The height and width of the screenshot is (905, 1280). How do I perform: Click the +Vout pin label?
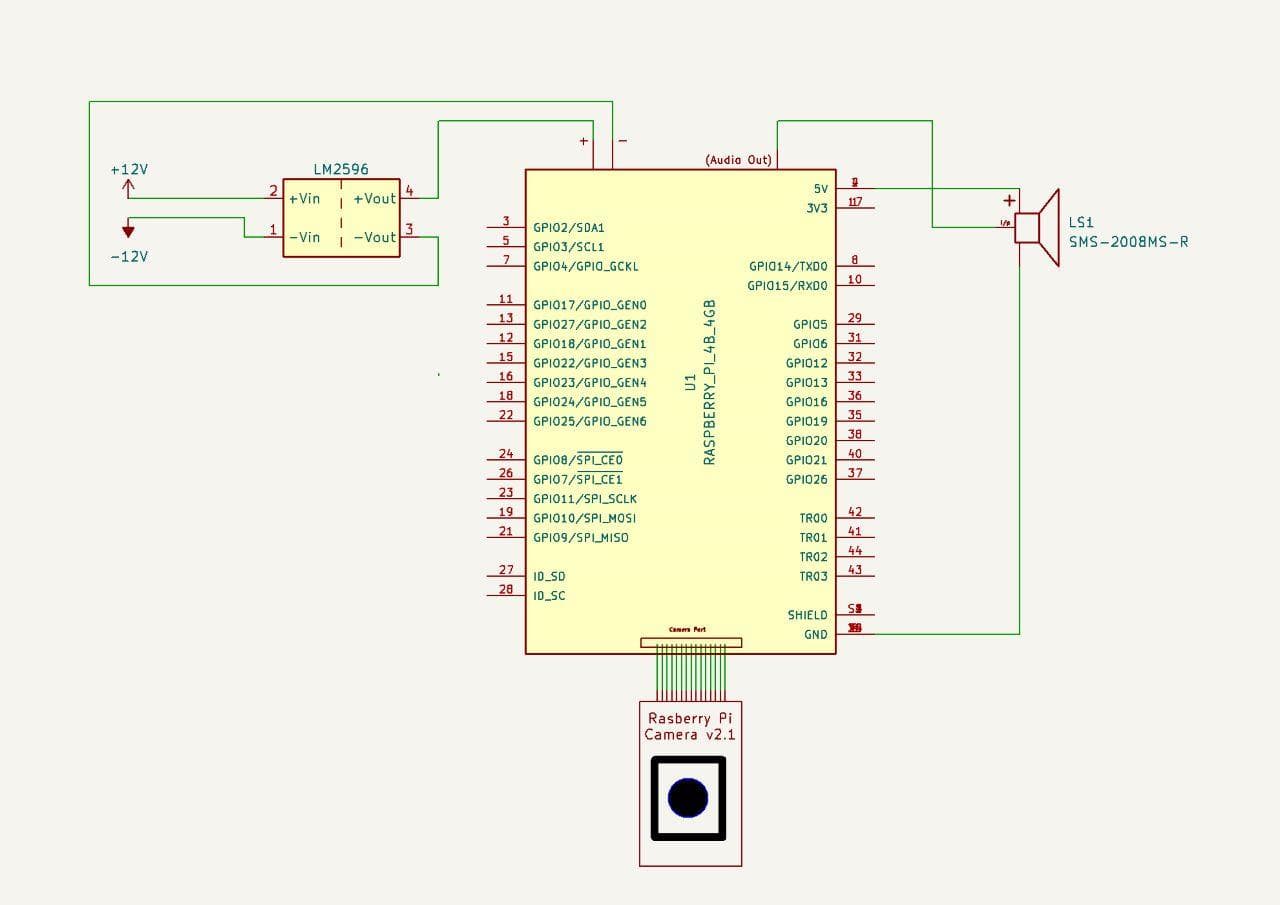(x=375, y=199)
